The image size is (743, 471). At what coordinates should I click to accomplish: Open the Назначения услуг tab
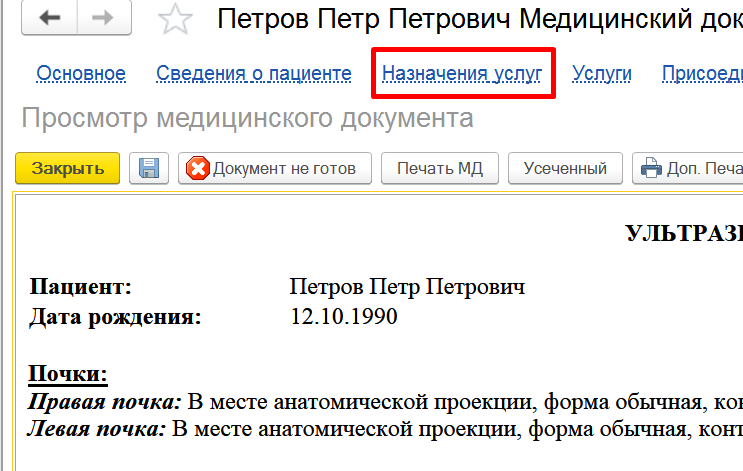click(x=462, y=73)
